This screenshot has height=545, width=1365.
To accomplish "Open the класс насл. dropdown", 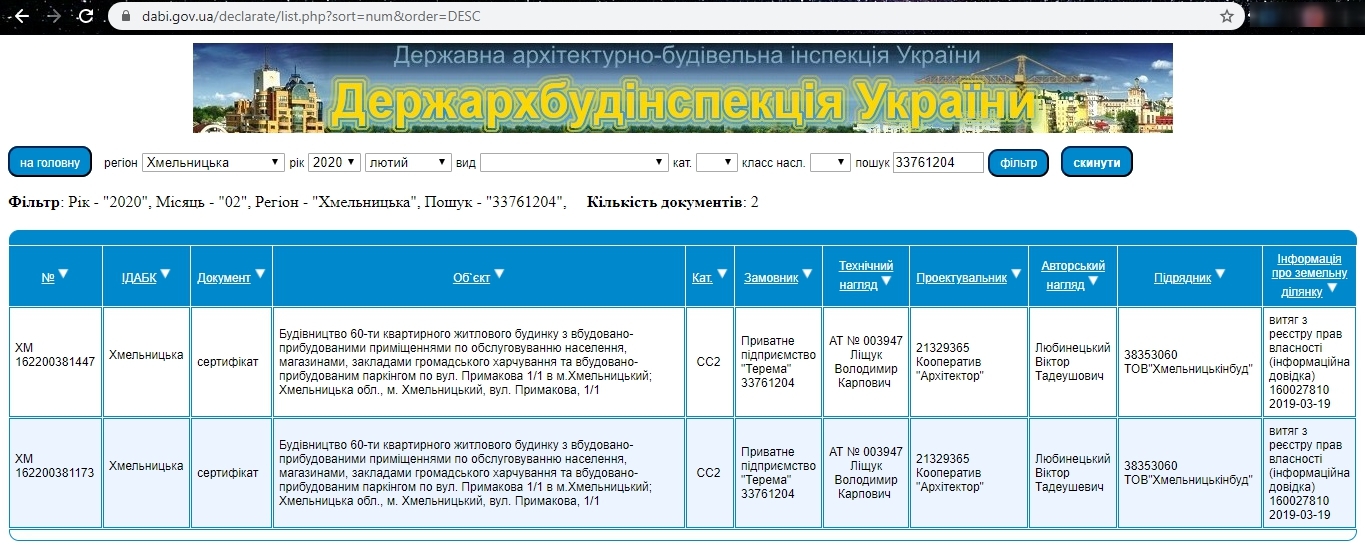I will coord(830,162).
